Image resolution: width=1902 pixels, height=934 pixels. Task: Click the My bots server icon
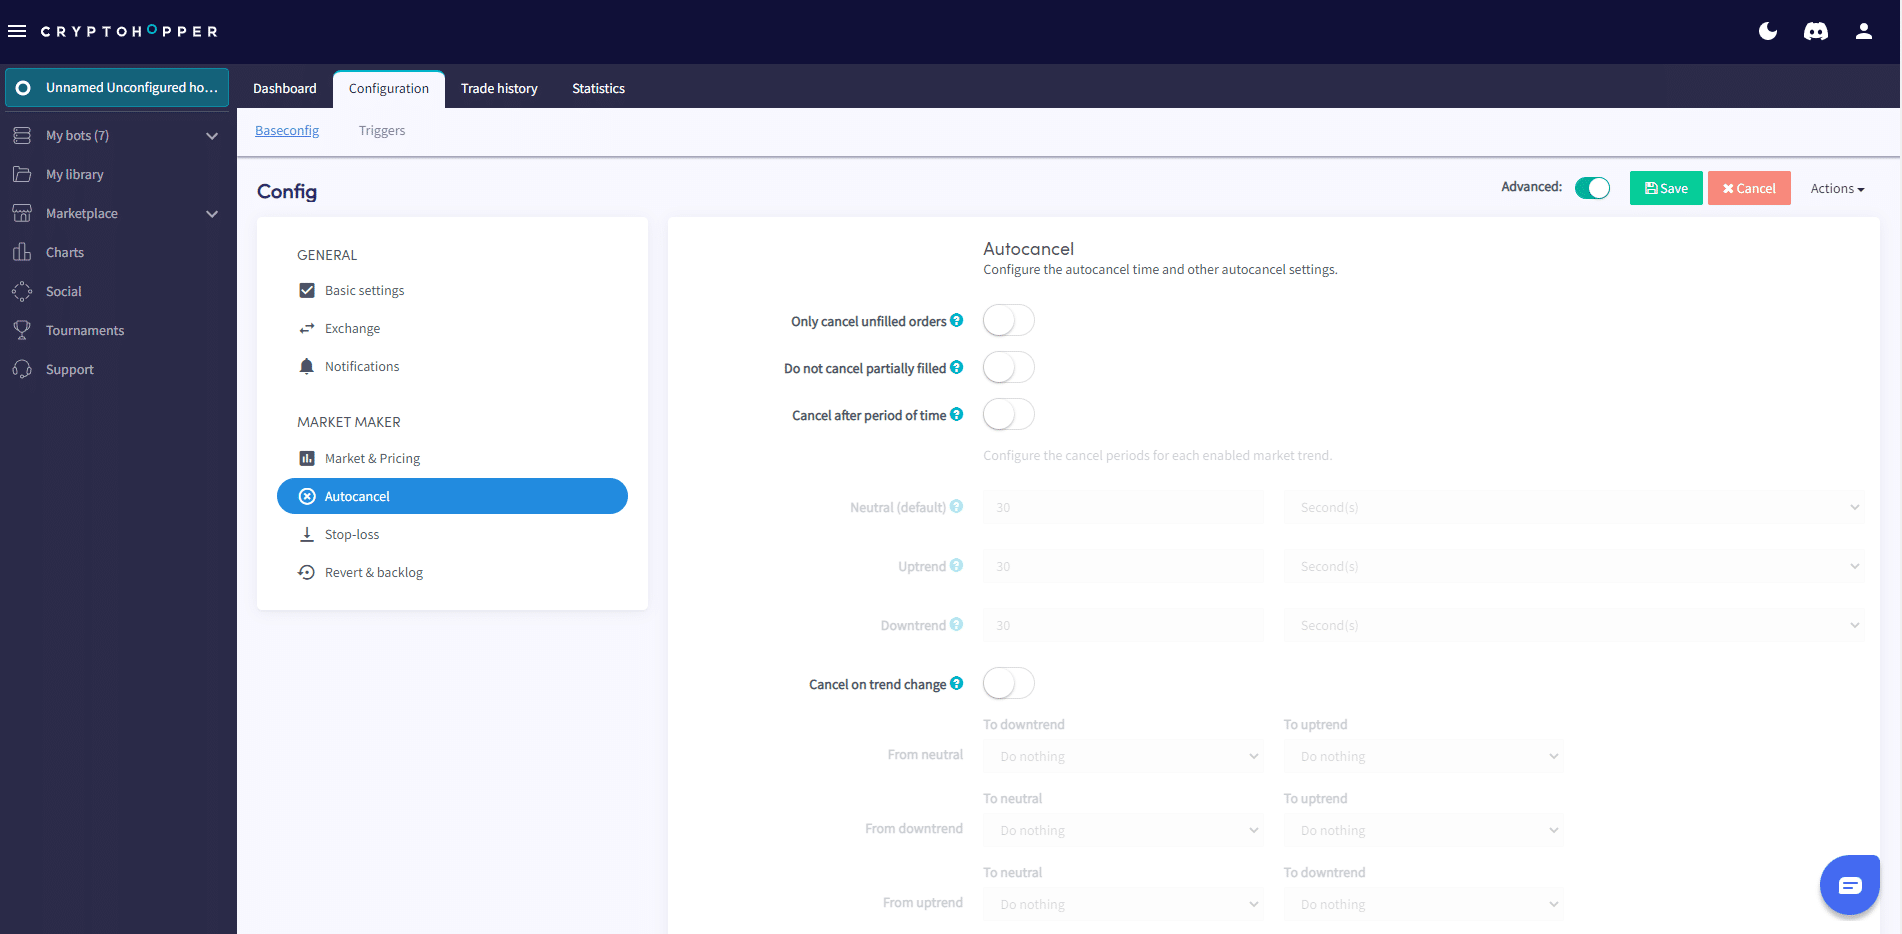point(22,135)
